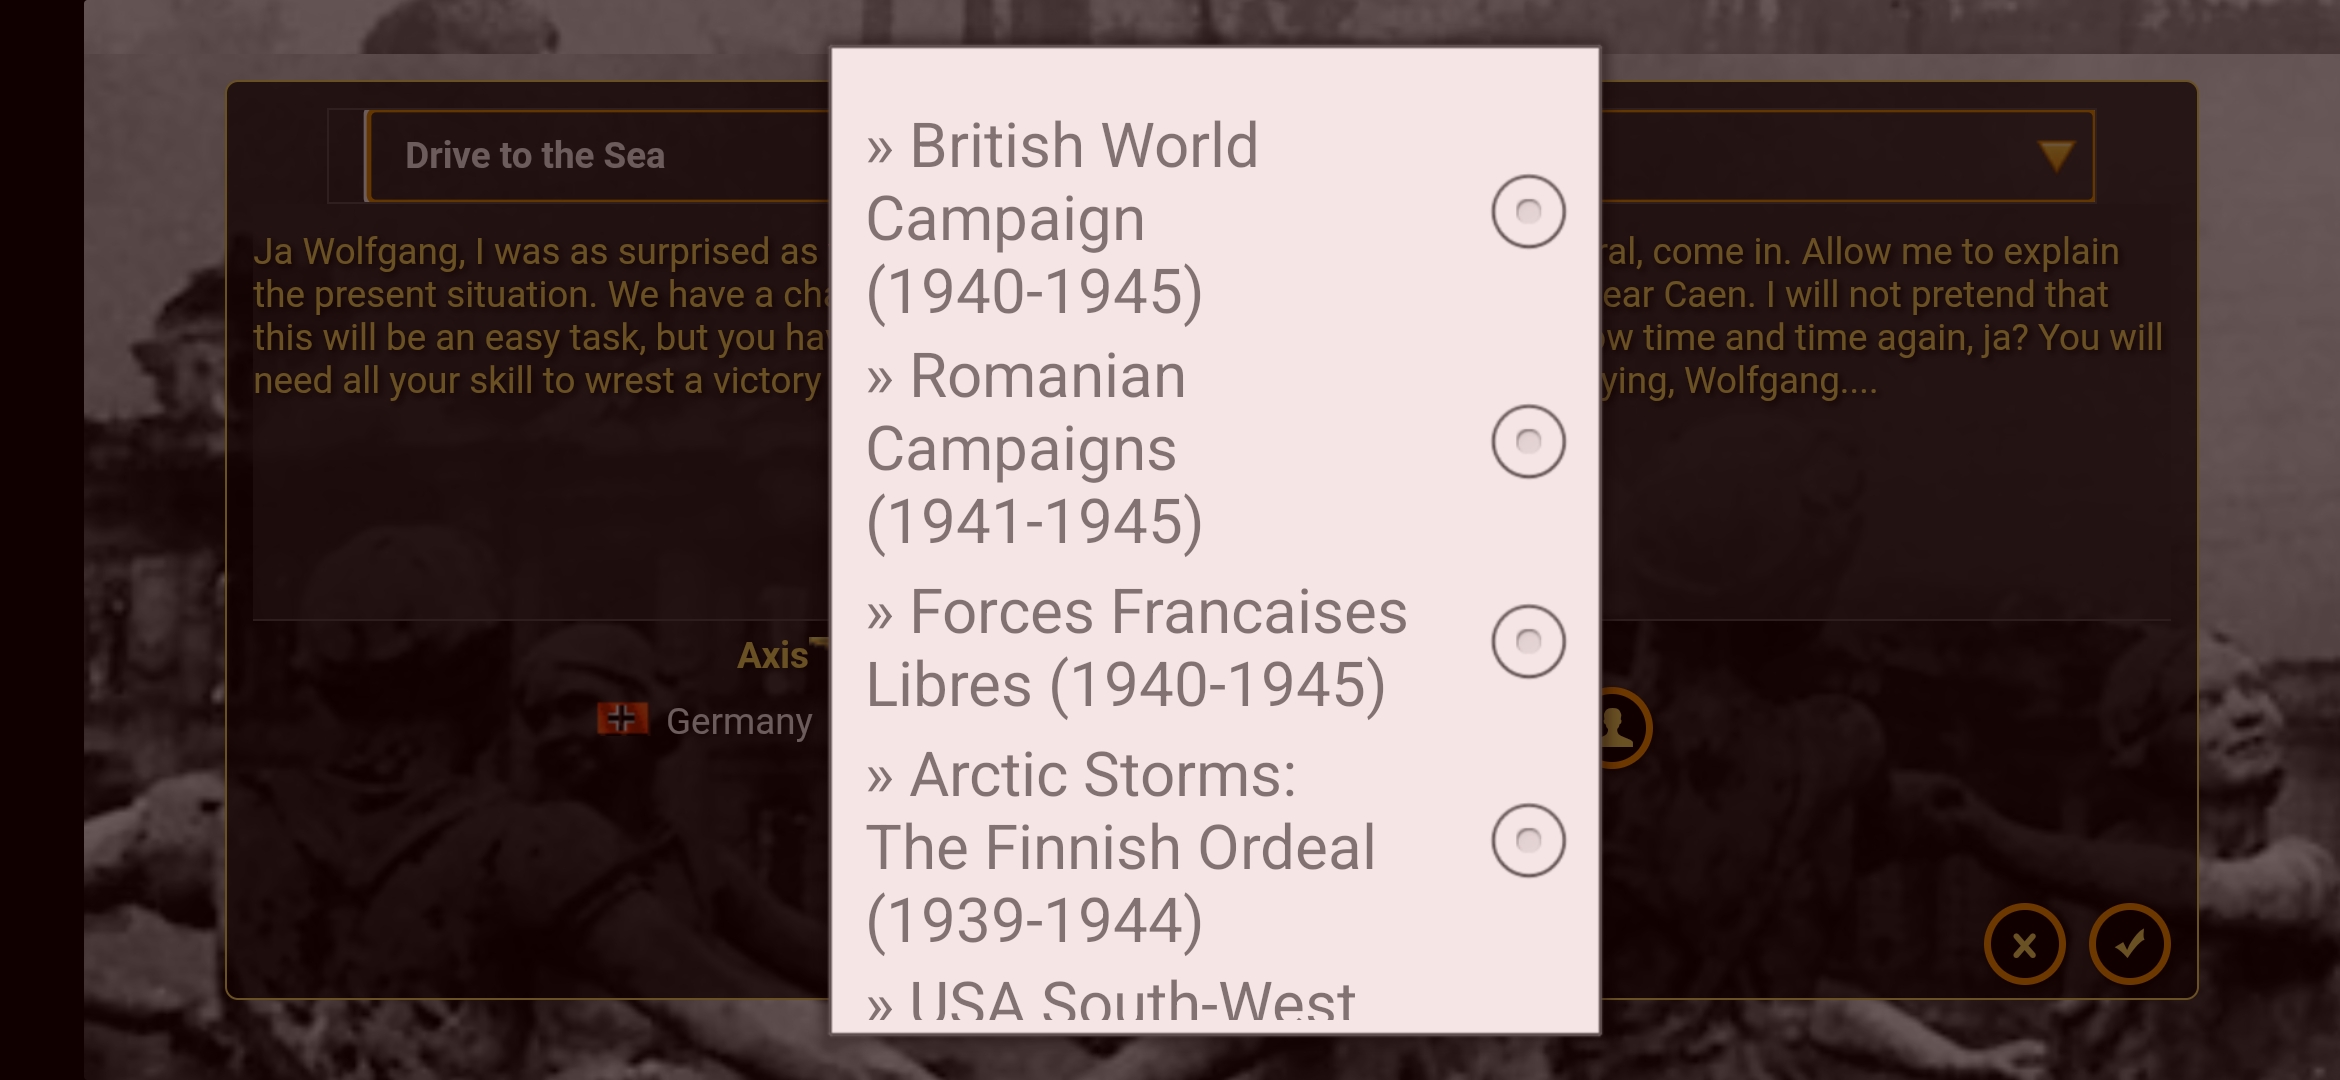Pick the 'Arctic Storms: The Finnish Ordeal' entry text
The width and height of the screenshot is (2340, 1080).
[x=1120, y=847]
